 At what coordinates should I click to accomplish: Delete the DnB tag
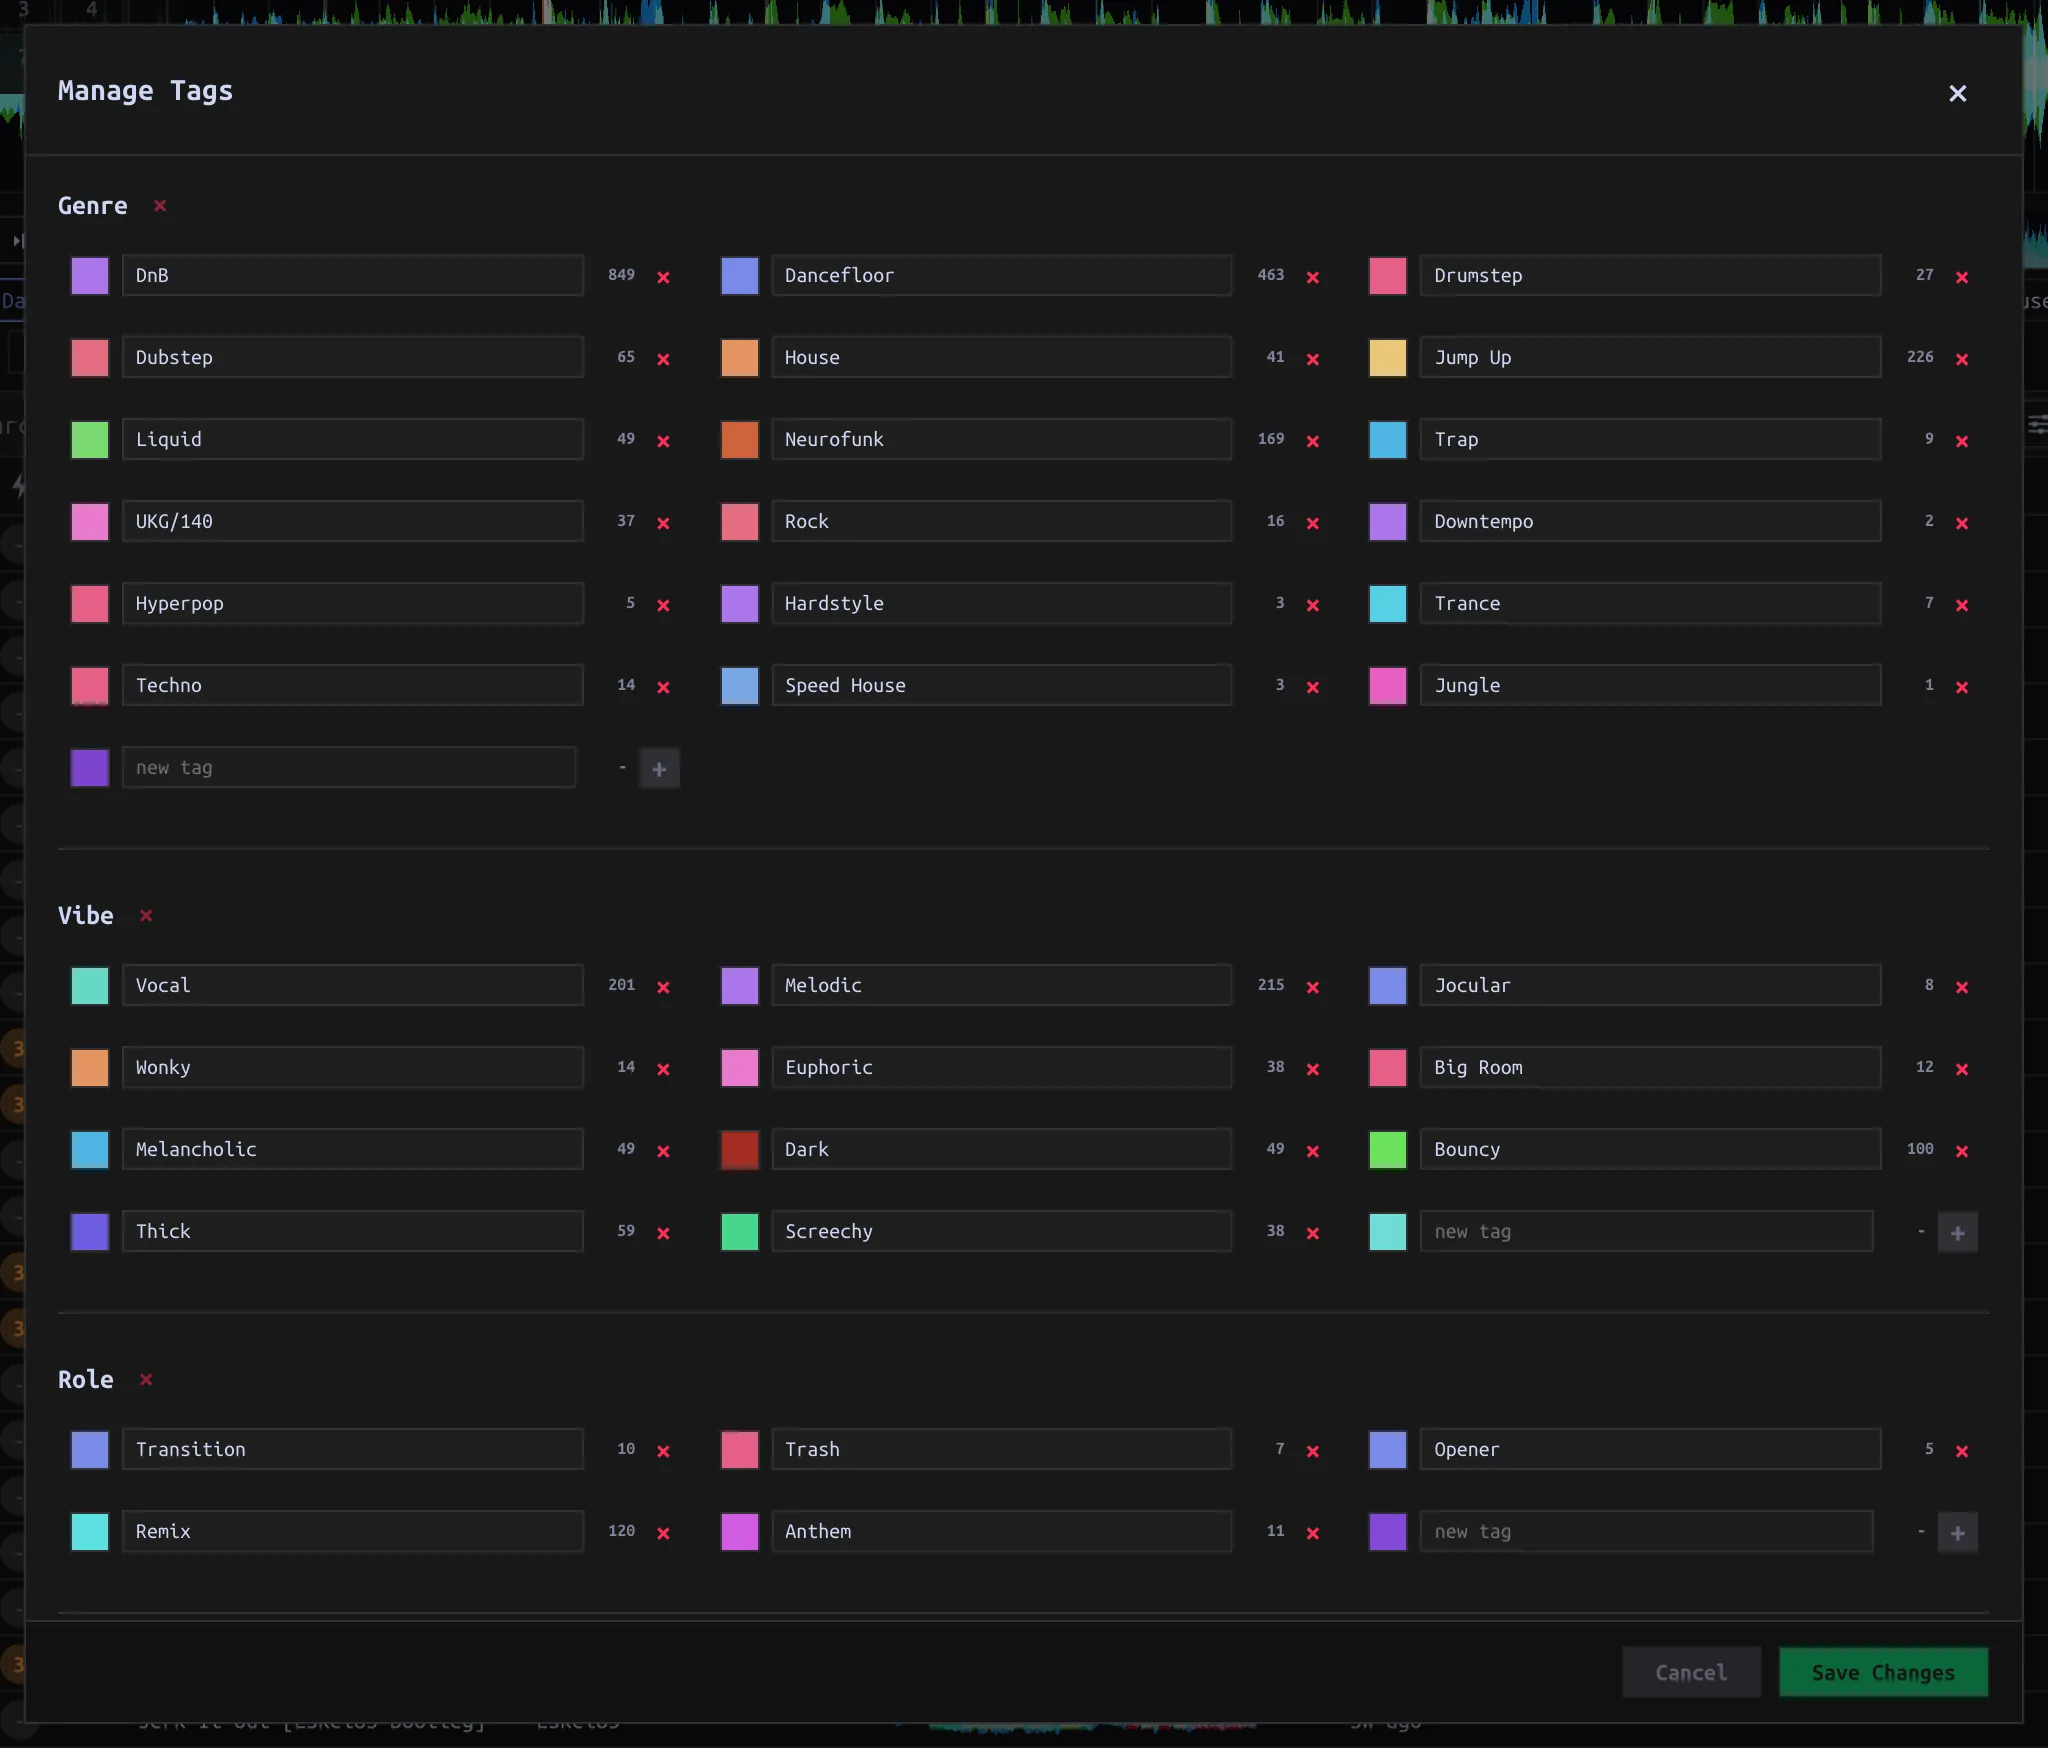pos(663,277)
